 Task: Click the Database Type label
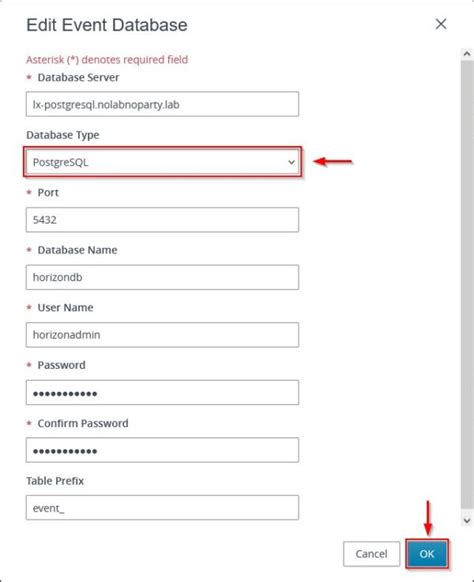(x=63, y=135)
